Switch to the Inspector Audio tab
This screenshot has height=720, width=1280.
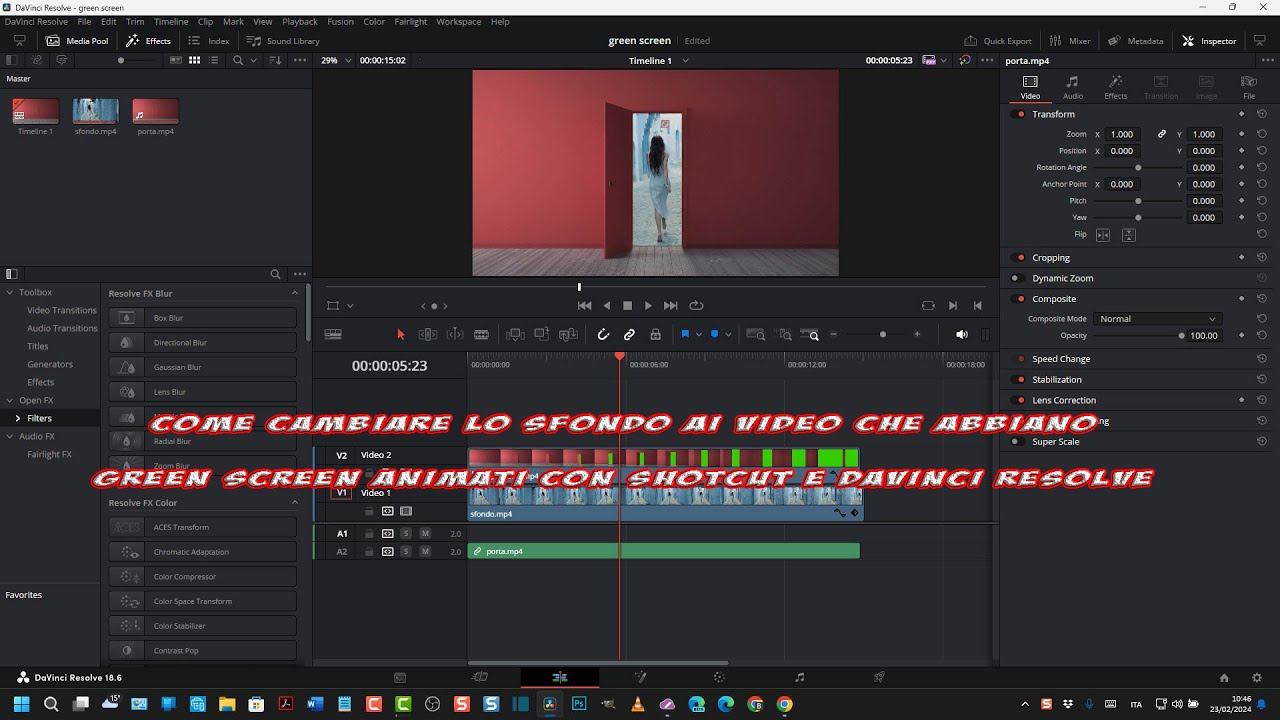(1072, 87)
